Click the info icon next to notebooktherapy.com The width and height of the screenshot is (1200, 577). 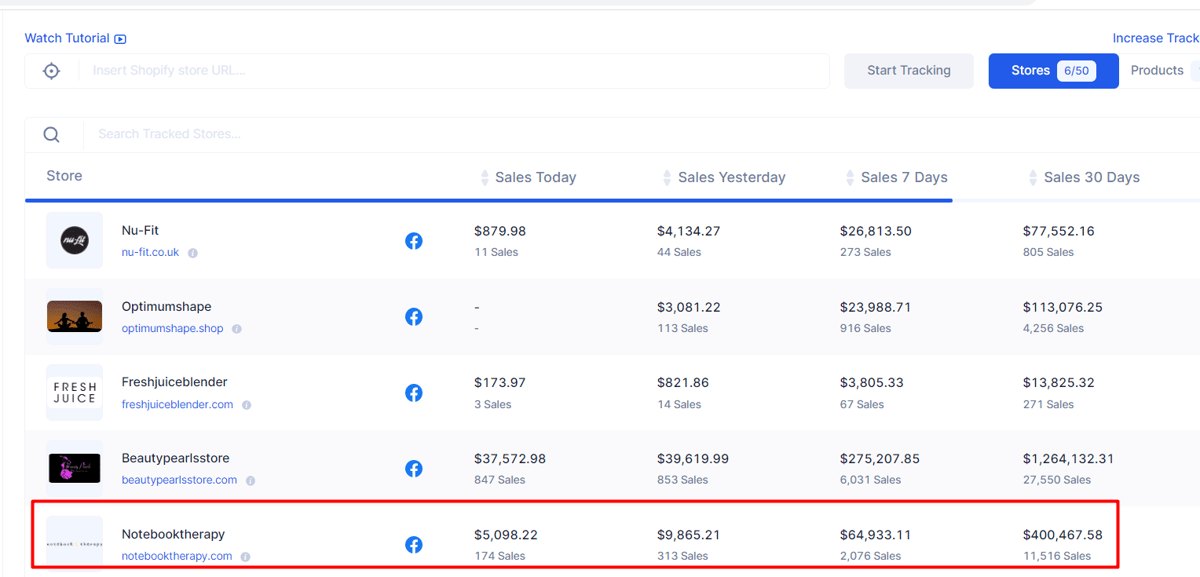coord(245,557)
